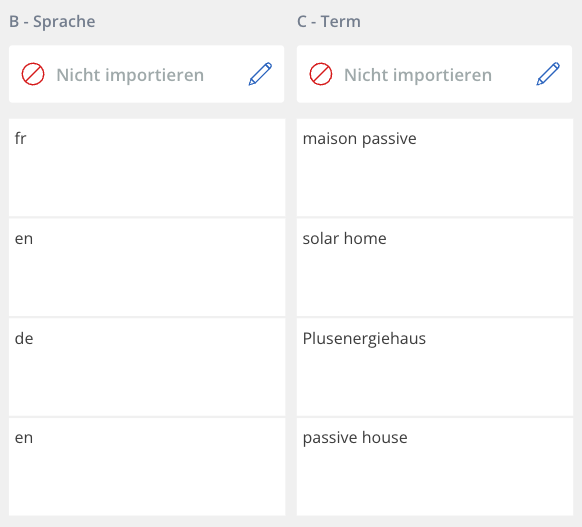
Task: Click the pencil icon for B - Sprache
Action: coord(260,74)
